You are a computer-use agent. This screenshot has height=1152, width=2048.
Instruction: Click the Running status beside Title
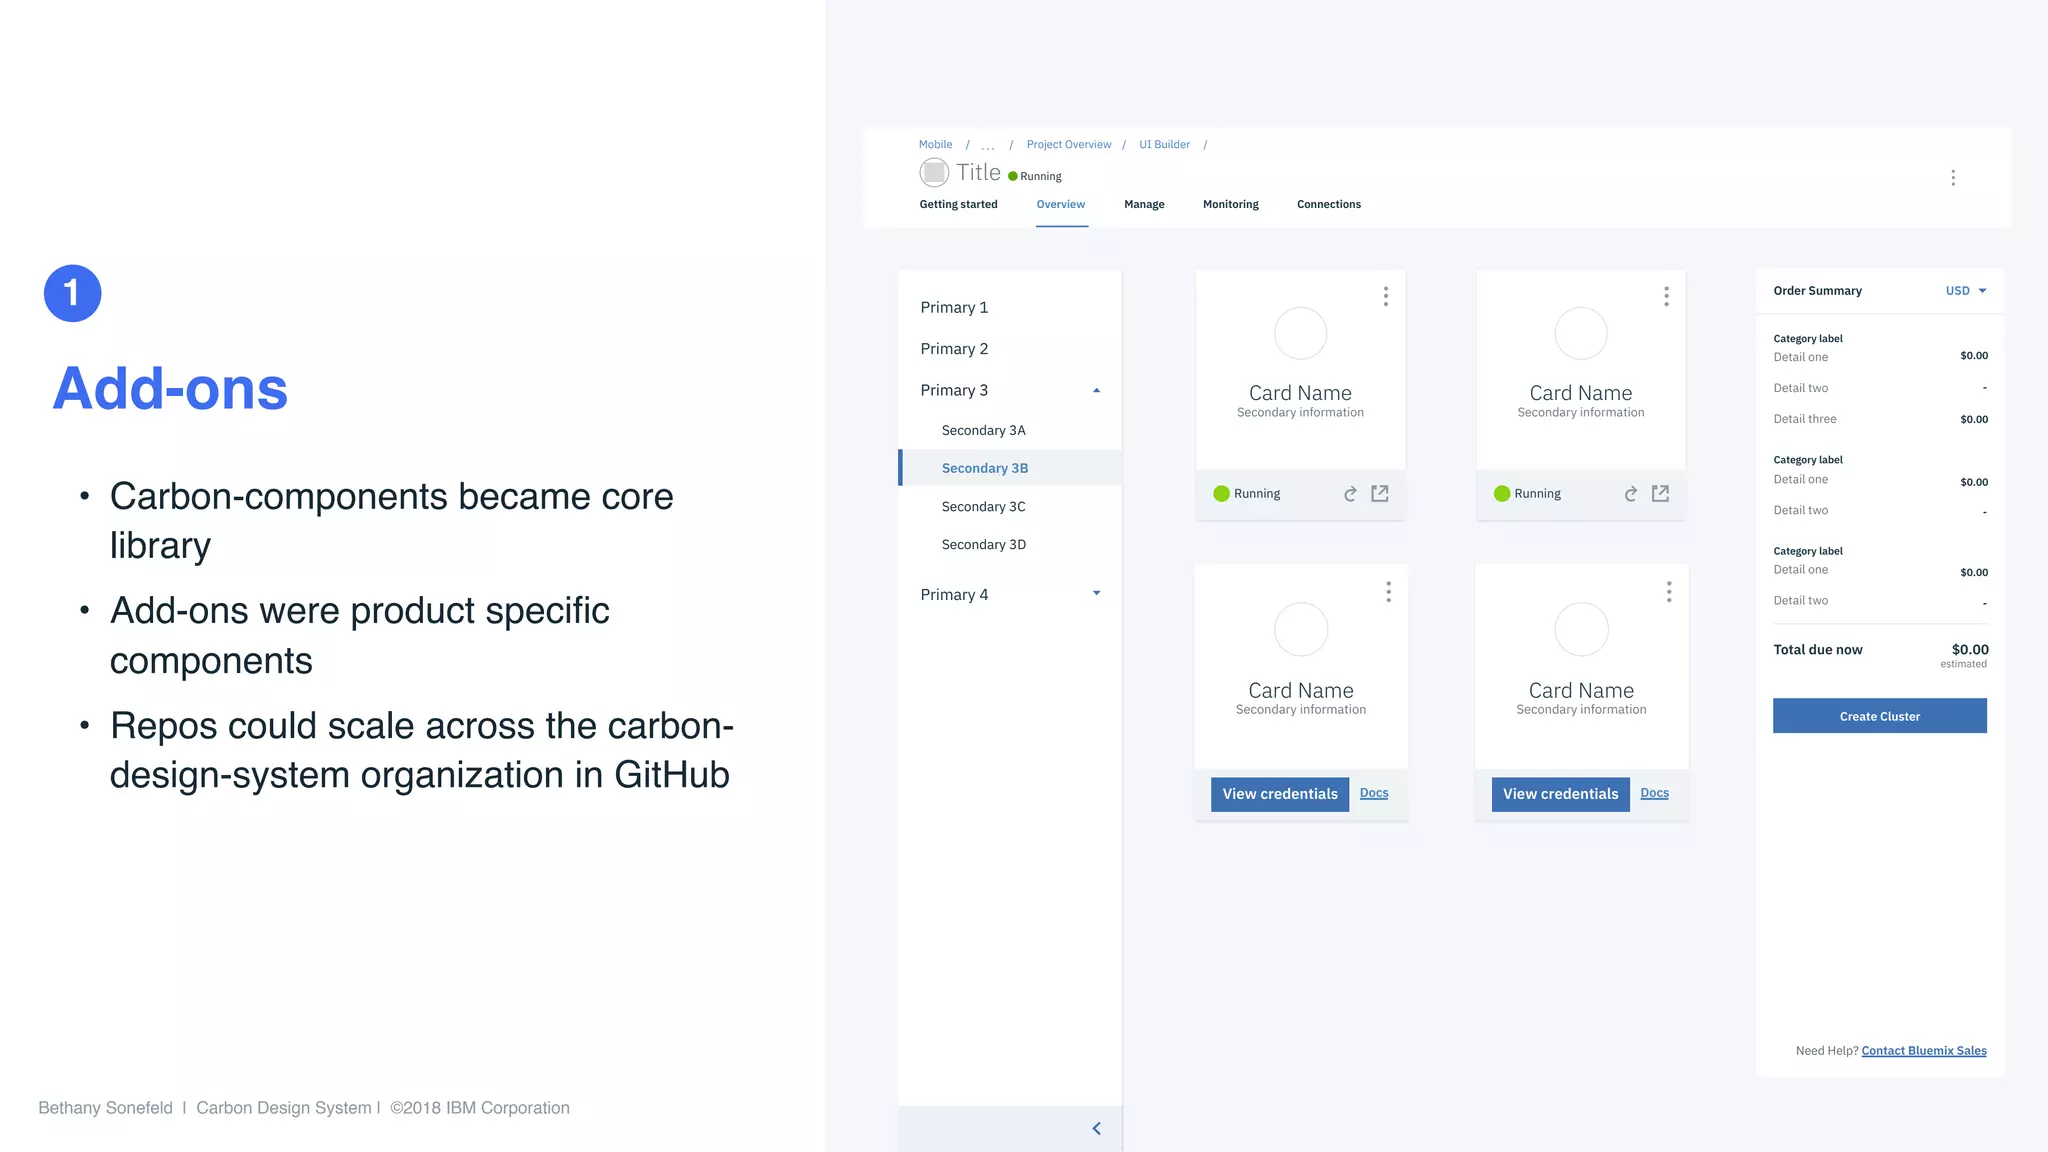click(x=1035, y=176)
